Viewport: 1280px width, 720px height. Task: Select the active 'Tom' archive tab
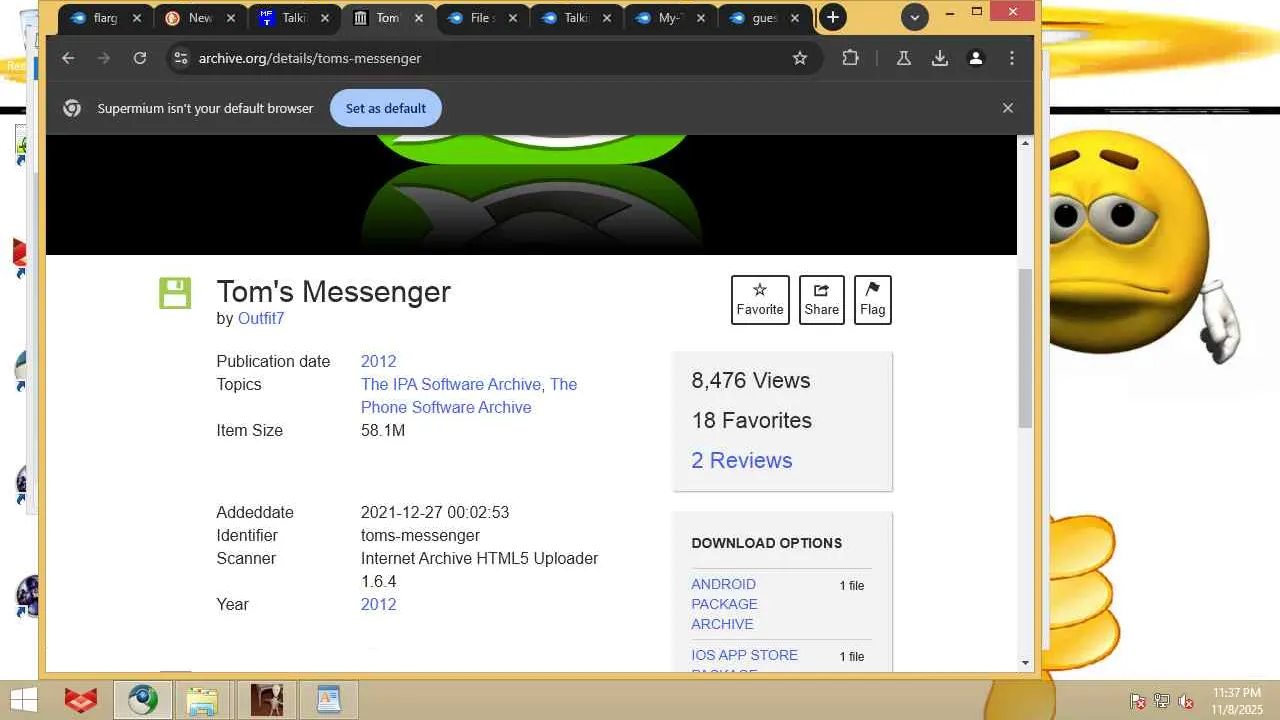point(387,18)
